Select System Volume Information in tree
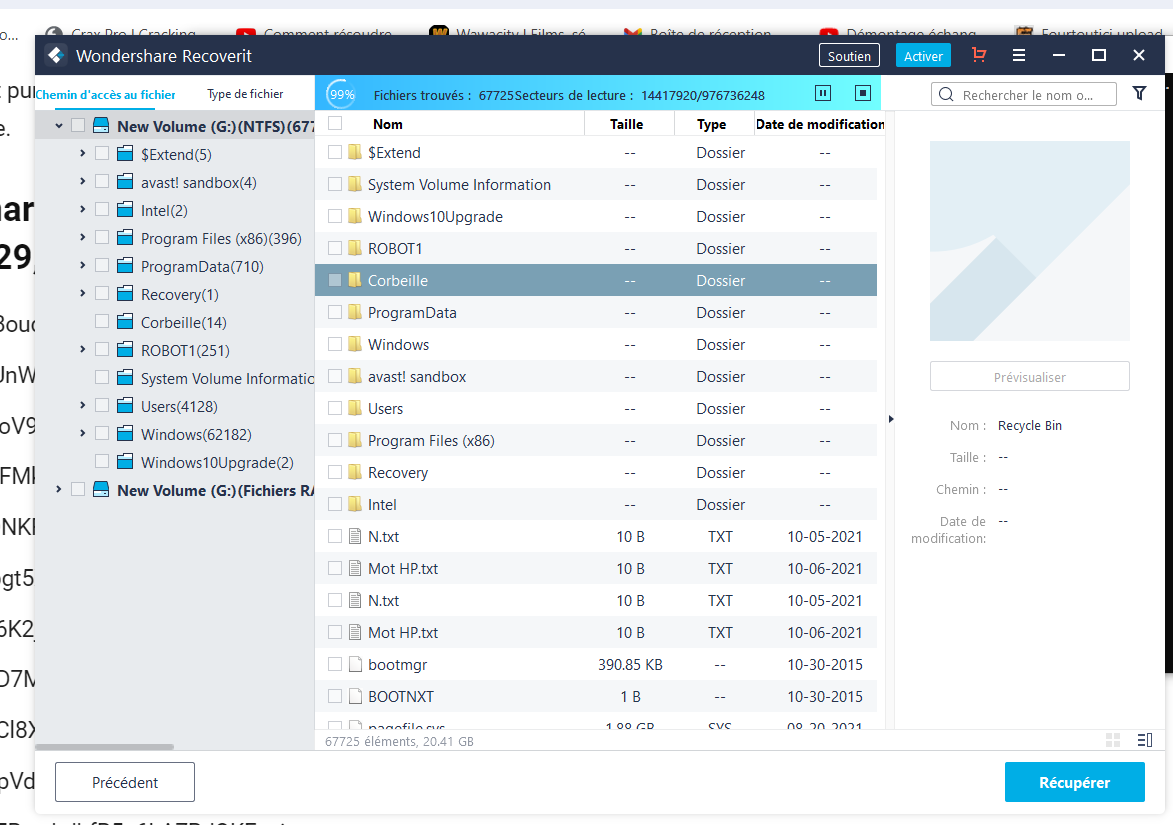The image size is (1173, 825). [x=227, y=378]
